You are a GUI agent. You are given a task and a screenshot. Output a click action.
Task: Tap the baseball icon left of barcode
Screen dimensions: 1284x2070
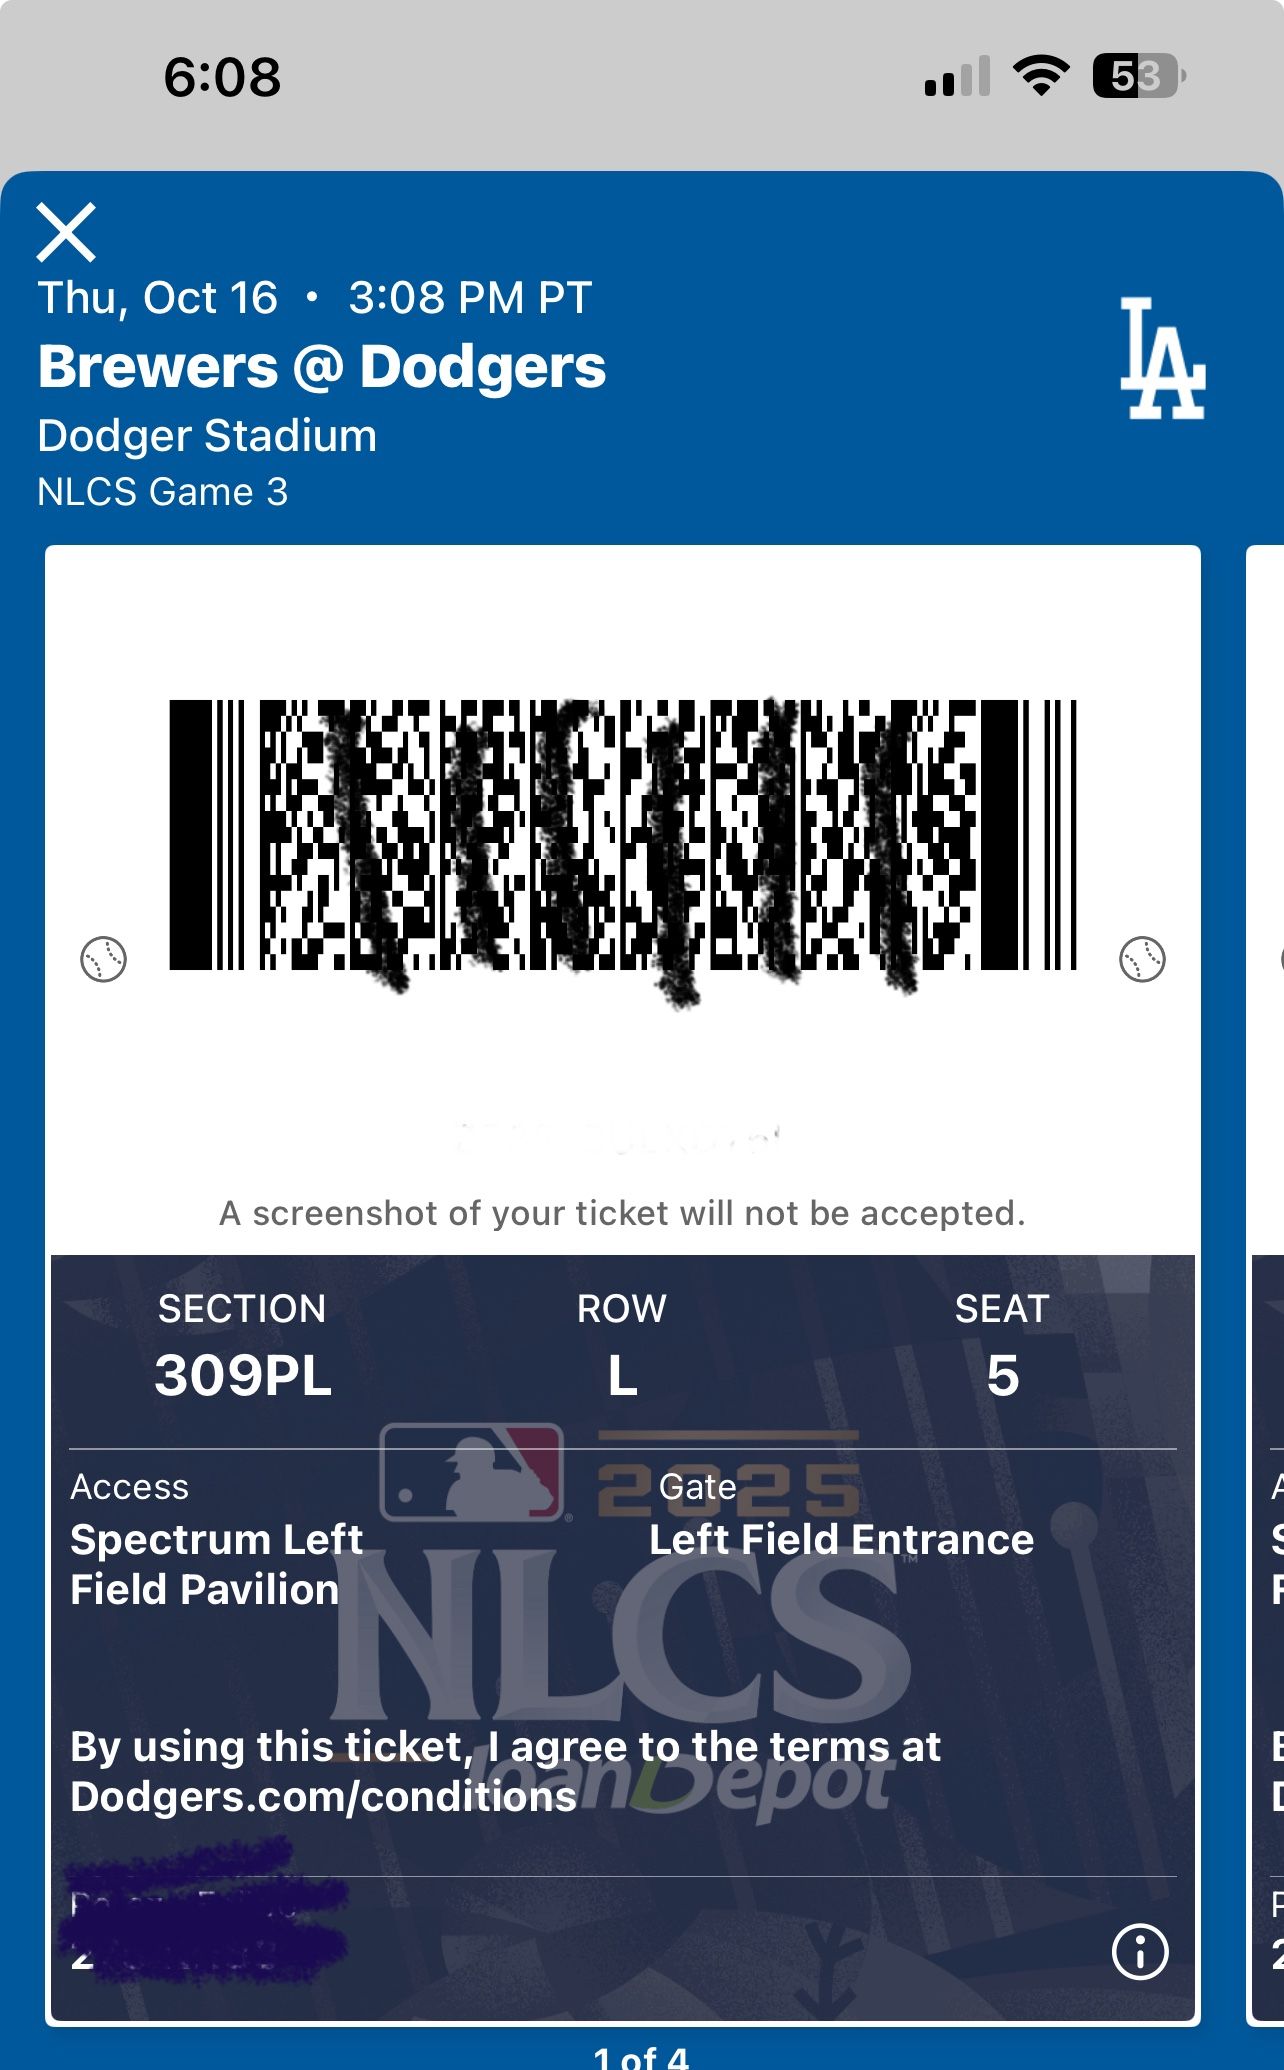tap(103, 960)
